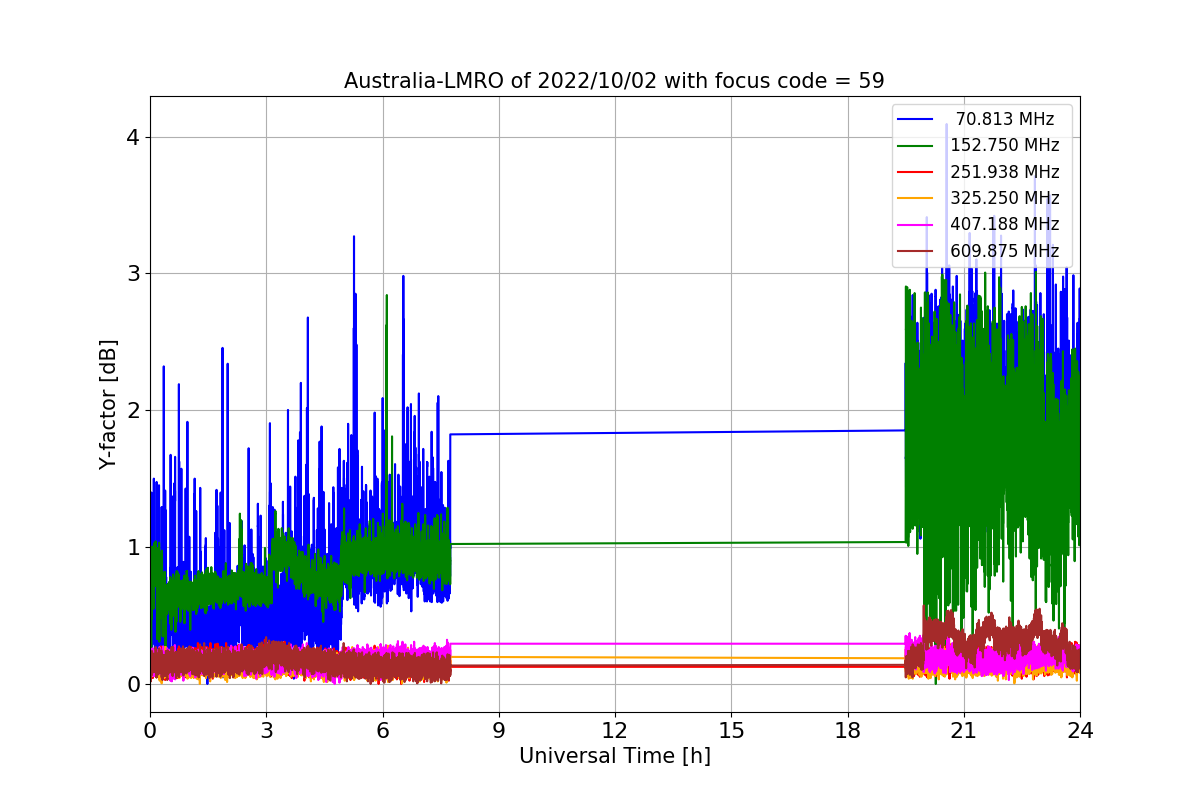The height and width of the screenshot is (800, 1200).
Task: Click y-axis tick label '2'
Action: (134, 410)
